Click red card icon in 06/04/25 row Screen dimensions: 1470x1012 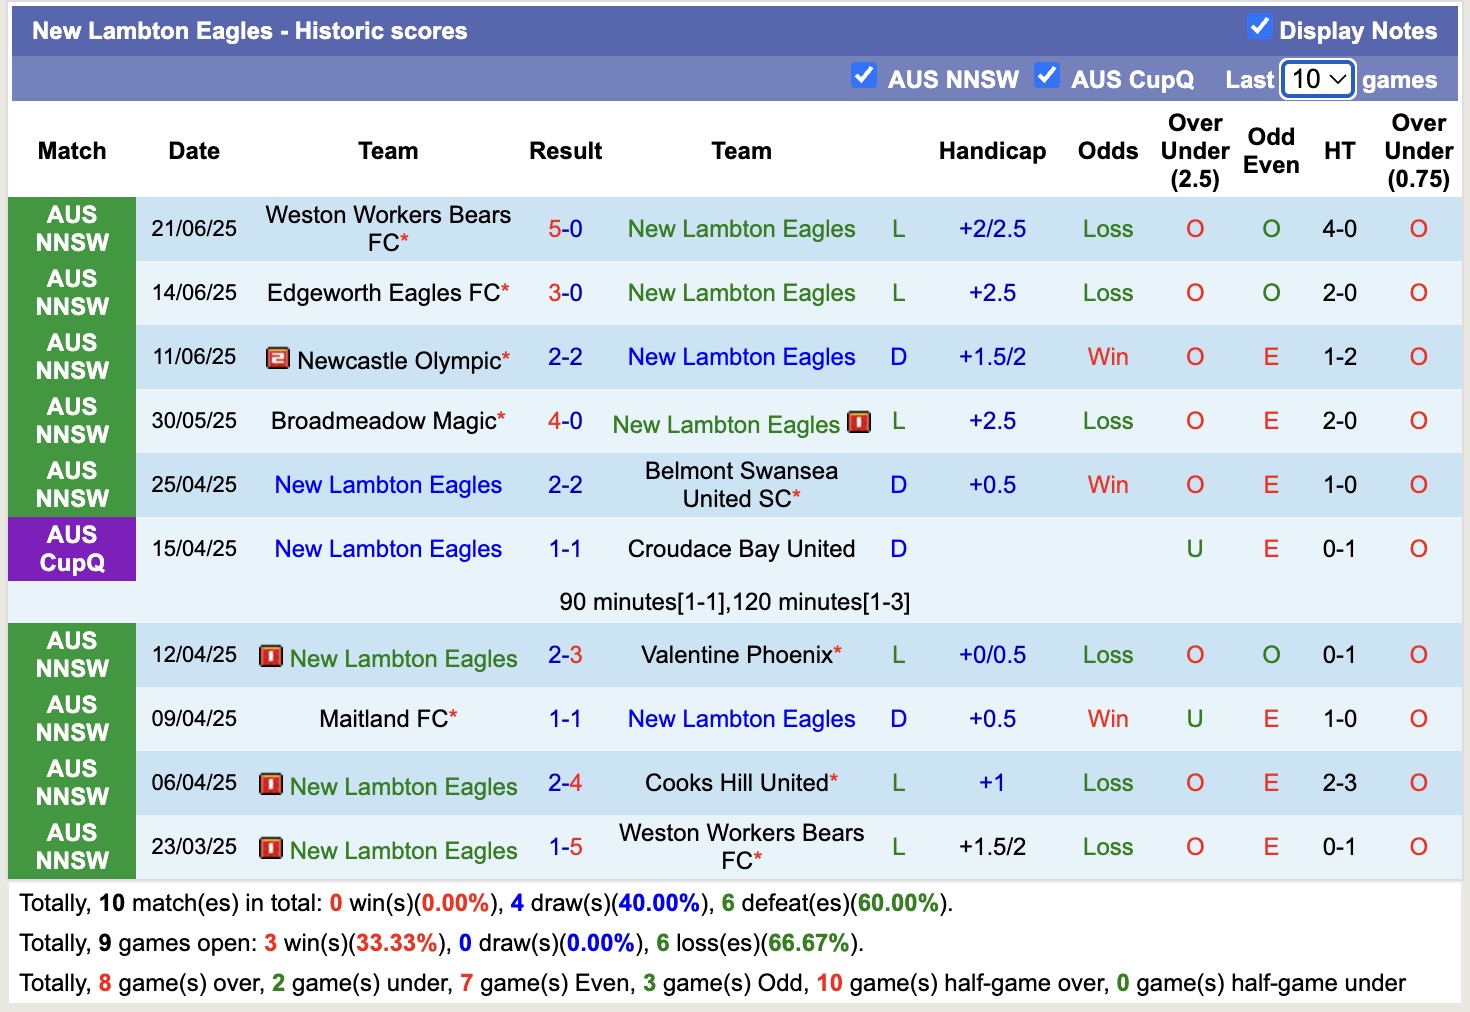(x=270, y=784)
